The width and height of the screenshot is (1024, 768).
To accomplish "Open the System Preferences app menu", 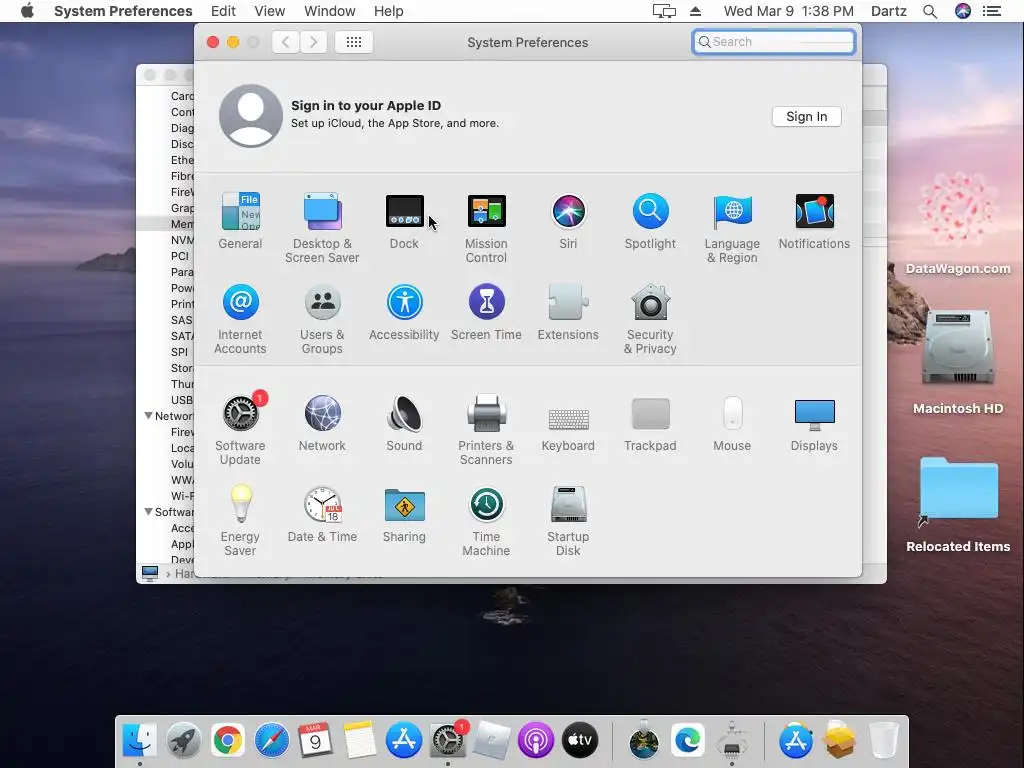I will 123,11.
